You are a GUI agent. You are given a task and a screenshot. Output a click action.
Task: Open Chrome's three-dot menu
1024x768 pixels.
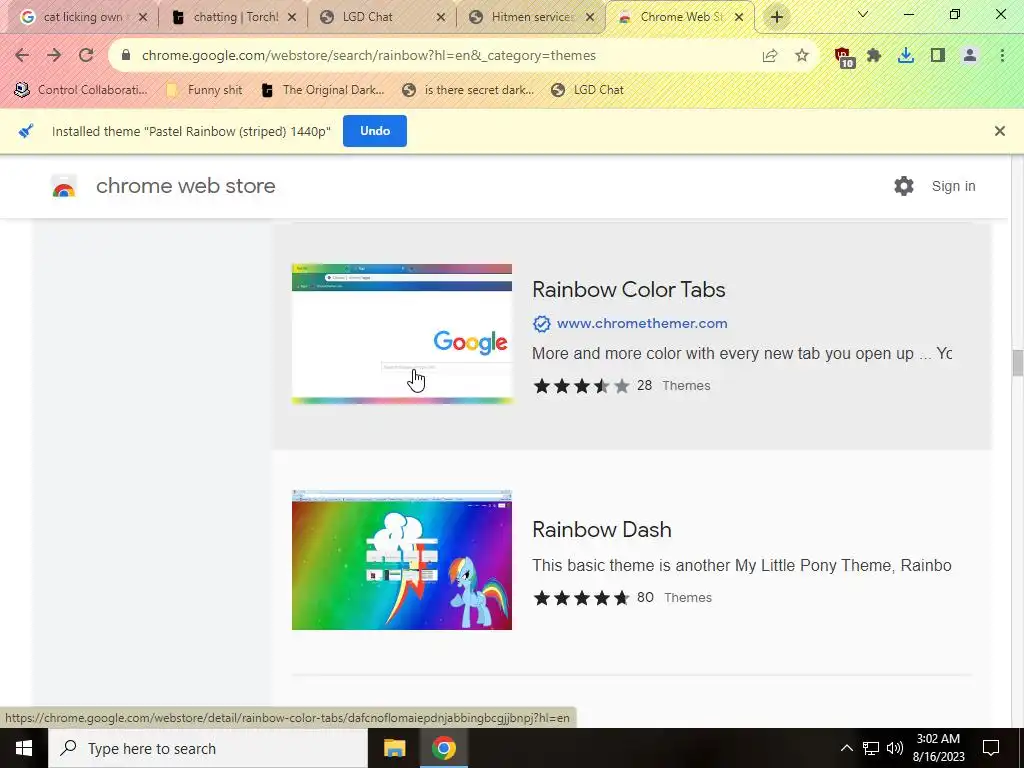click(1002, 56)
